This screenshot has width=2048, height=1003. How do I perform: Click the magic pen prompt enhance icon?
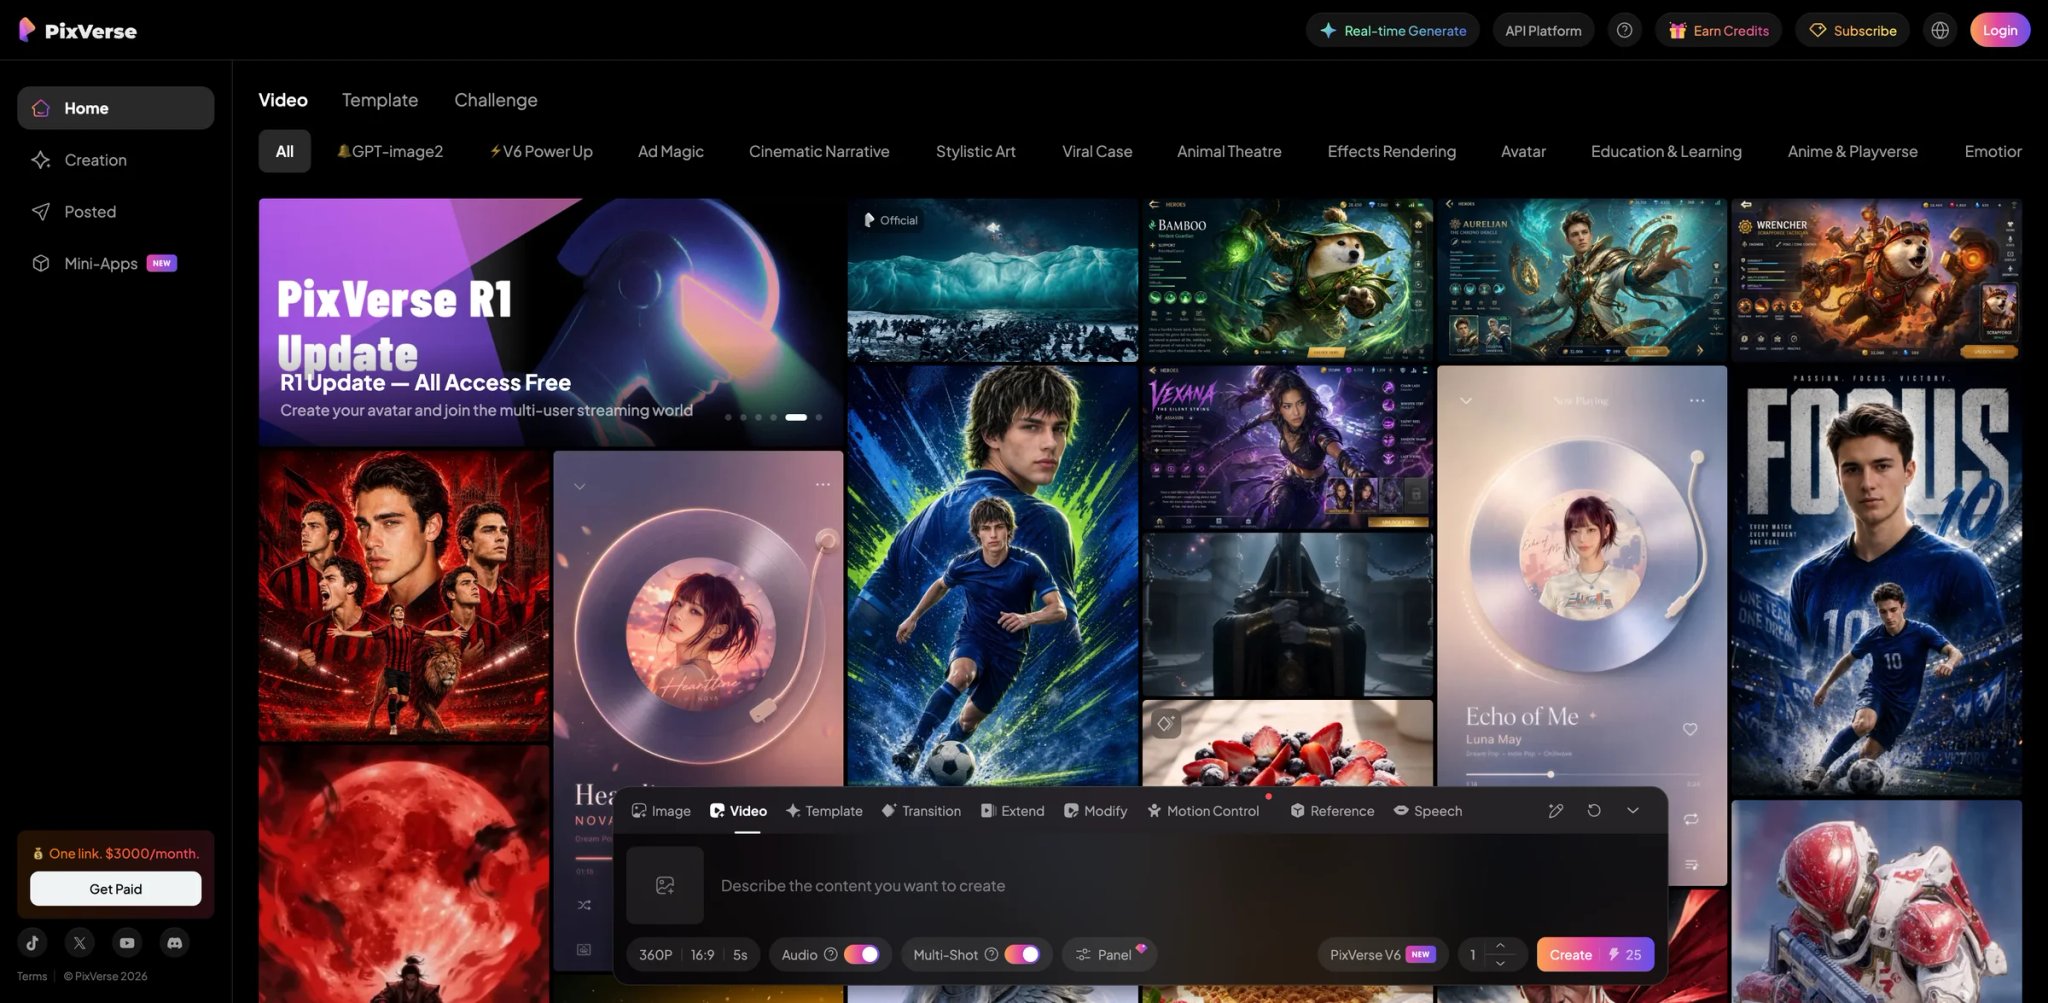[1556, 811]
